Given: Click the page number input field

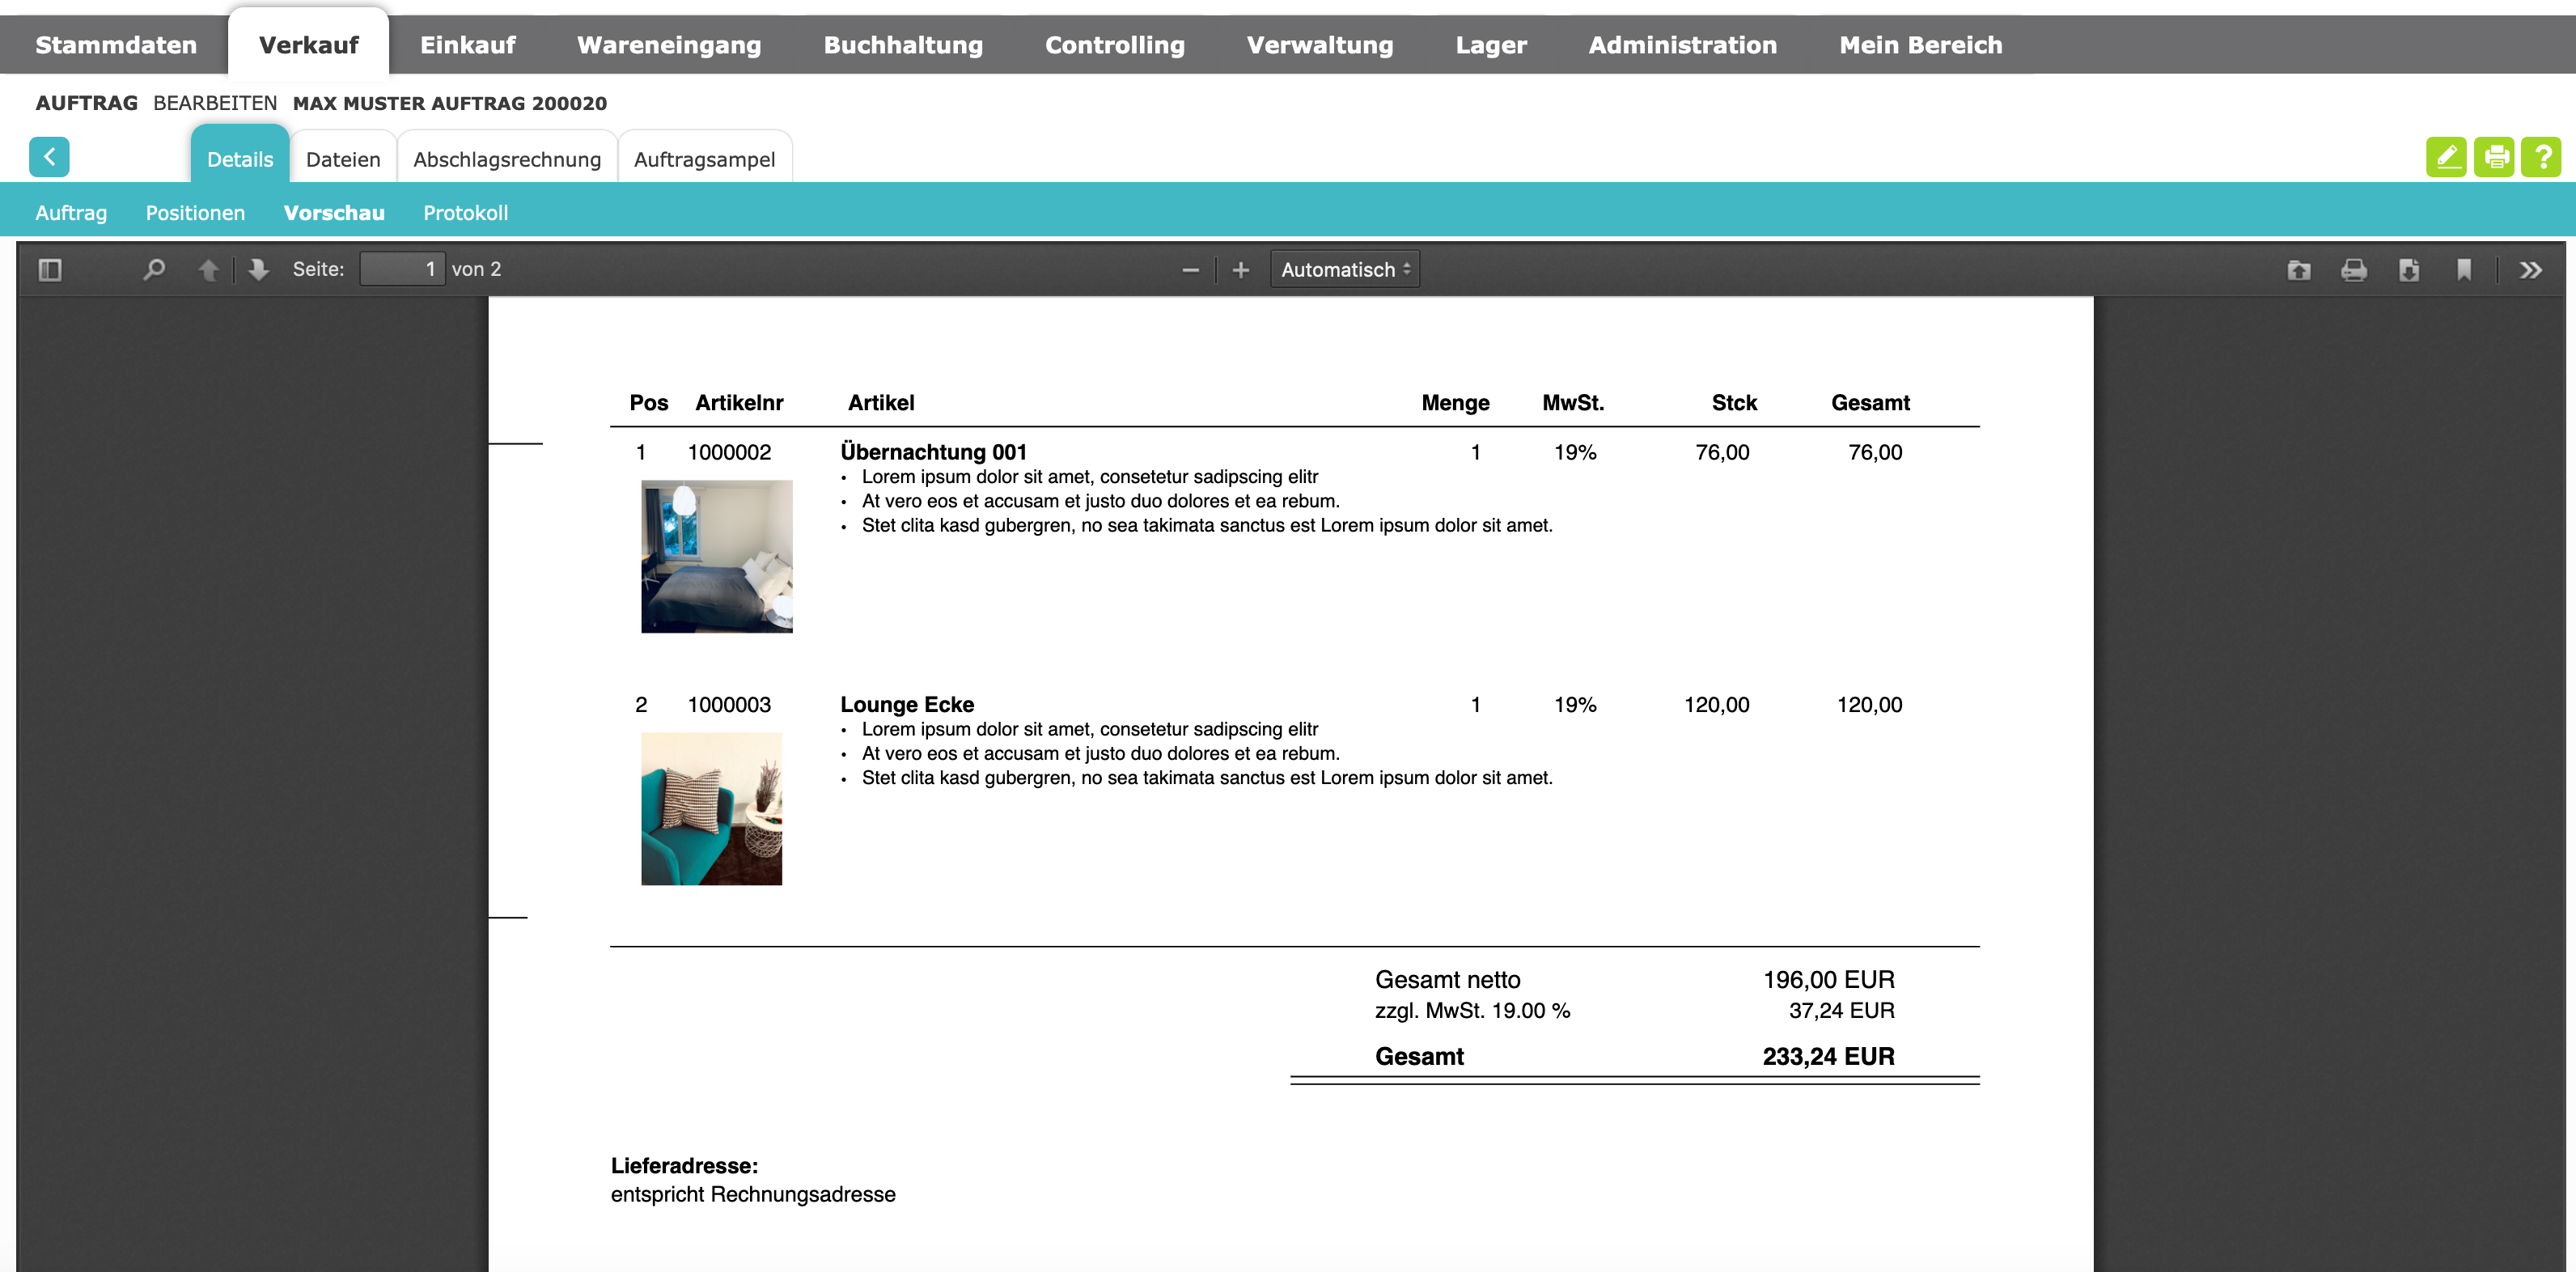Looking at the screenshot, I should pyautogui.click(x=402, y=269).
